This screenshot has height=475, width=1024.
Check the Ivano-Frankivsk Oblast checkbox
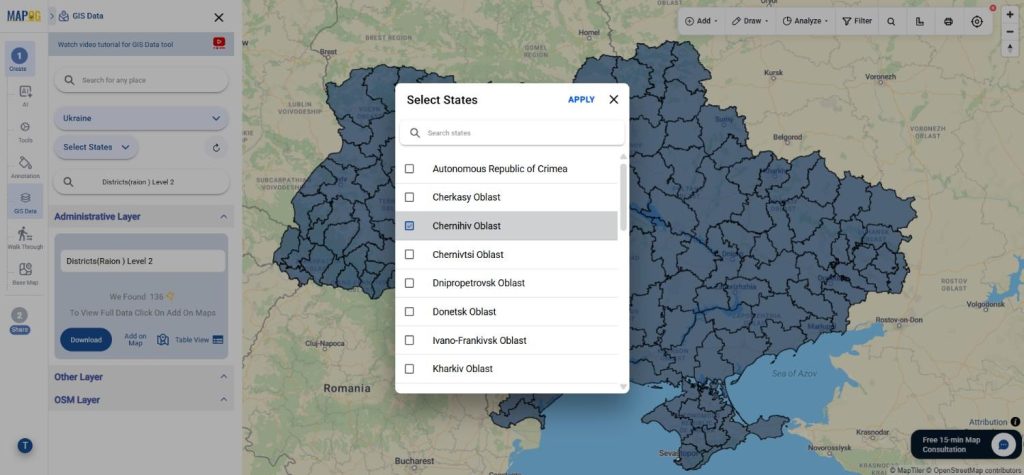(x=409, y=340)
